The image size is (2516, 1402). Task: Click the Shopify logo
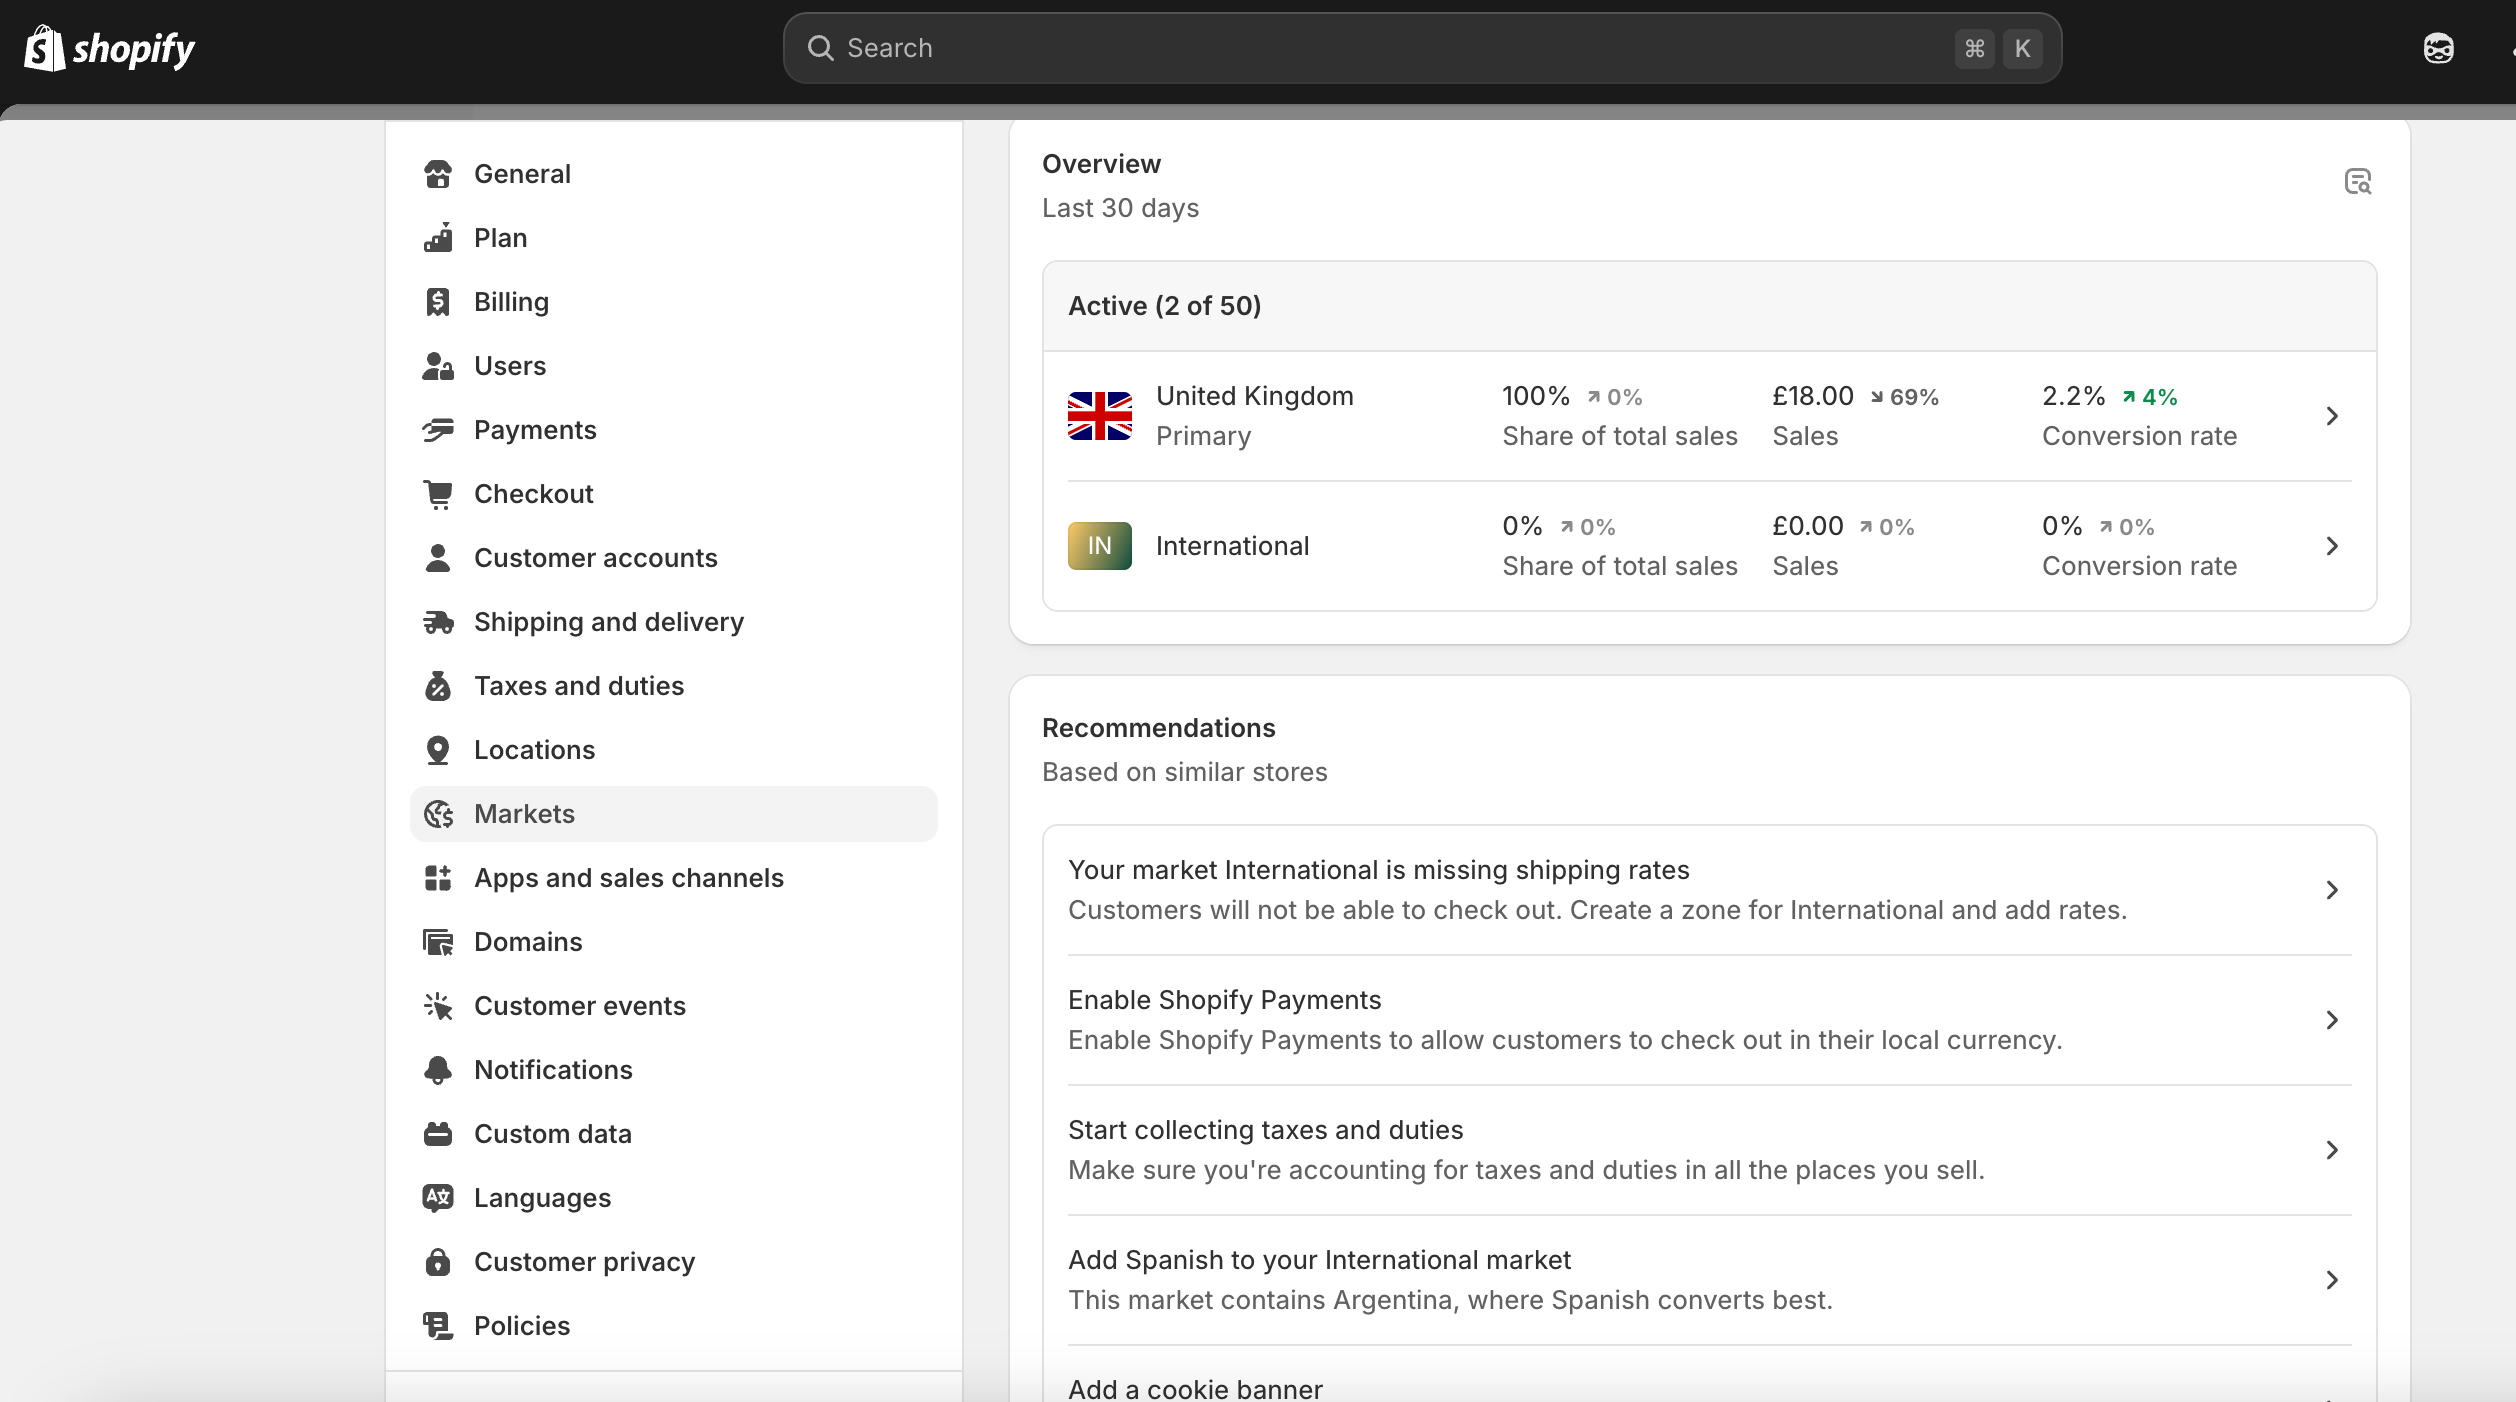pos(109,48)
